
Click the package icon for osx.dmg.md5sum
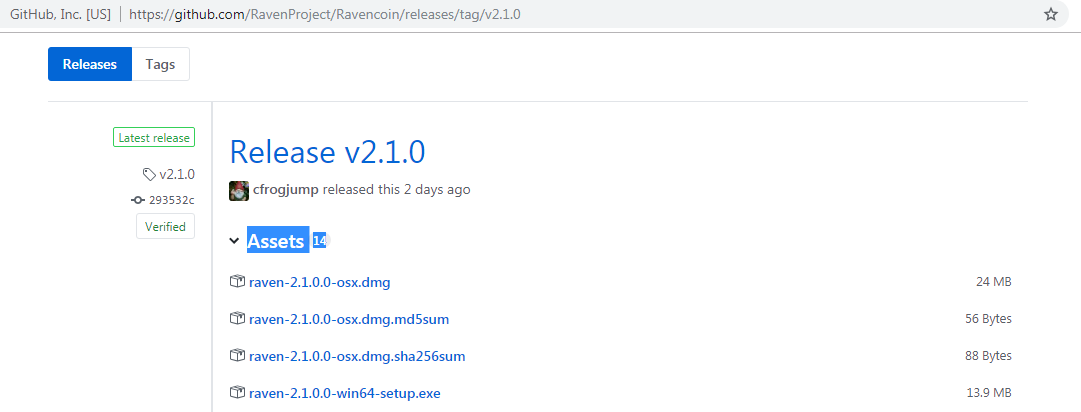[237, 318]
